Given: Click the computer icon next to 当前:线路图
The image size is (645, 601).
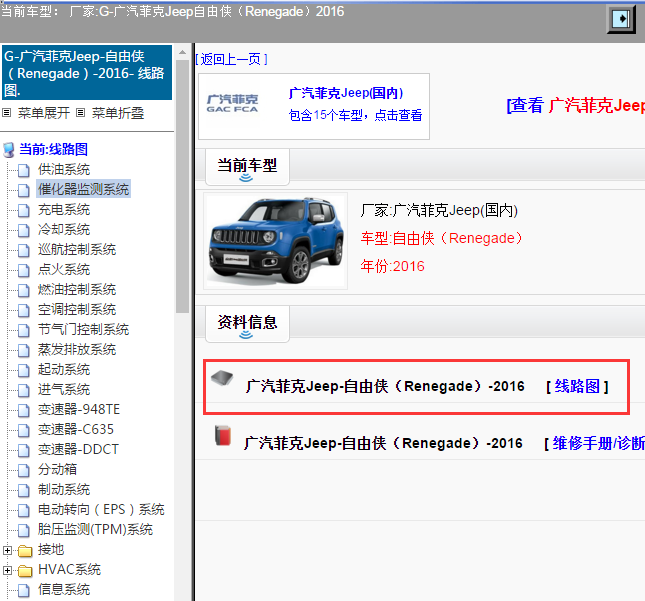Looking at the screenshot, I should click(8, 149).
